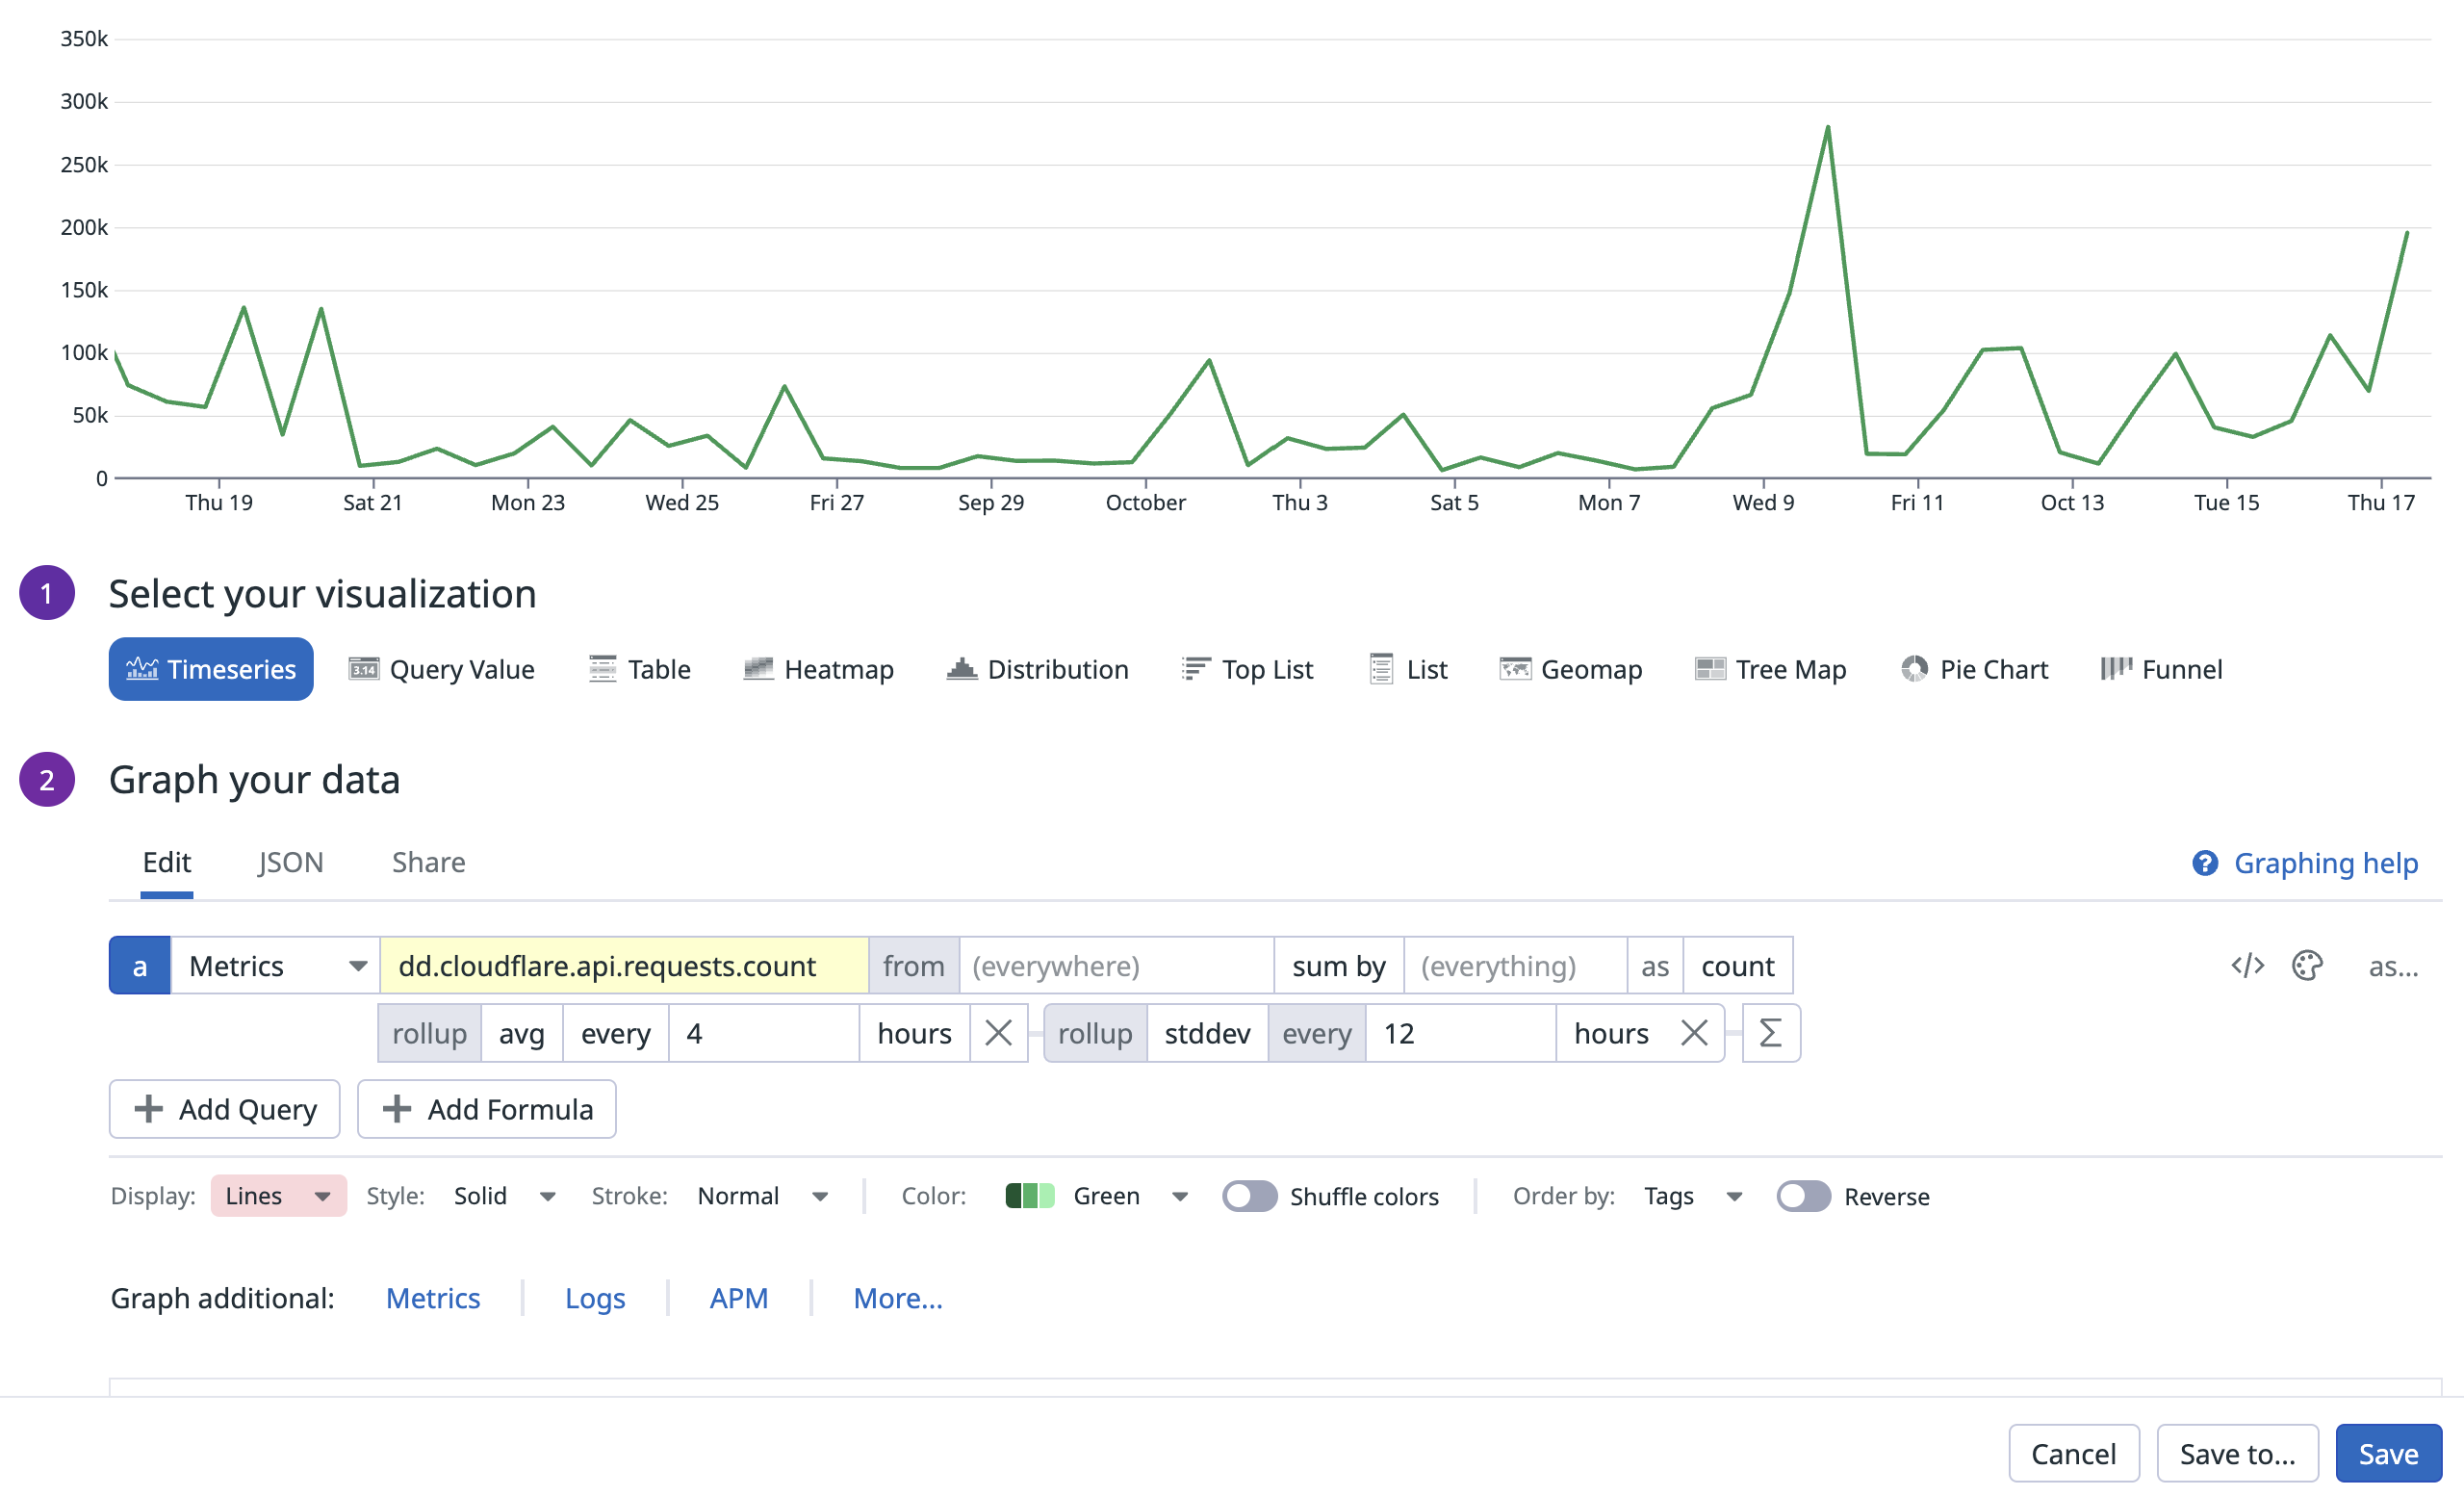Enable the Shuffle colors toggle
The width and height of the screenshot is (2464, 1496).
(x=1249, y=1196)
